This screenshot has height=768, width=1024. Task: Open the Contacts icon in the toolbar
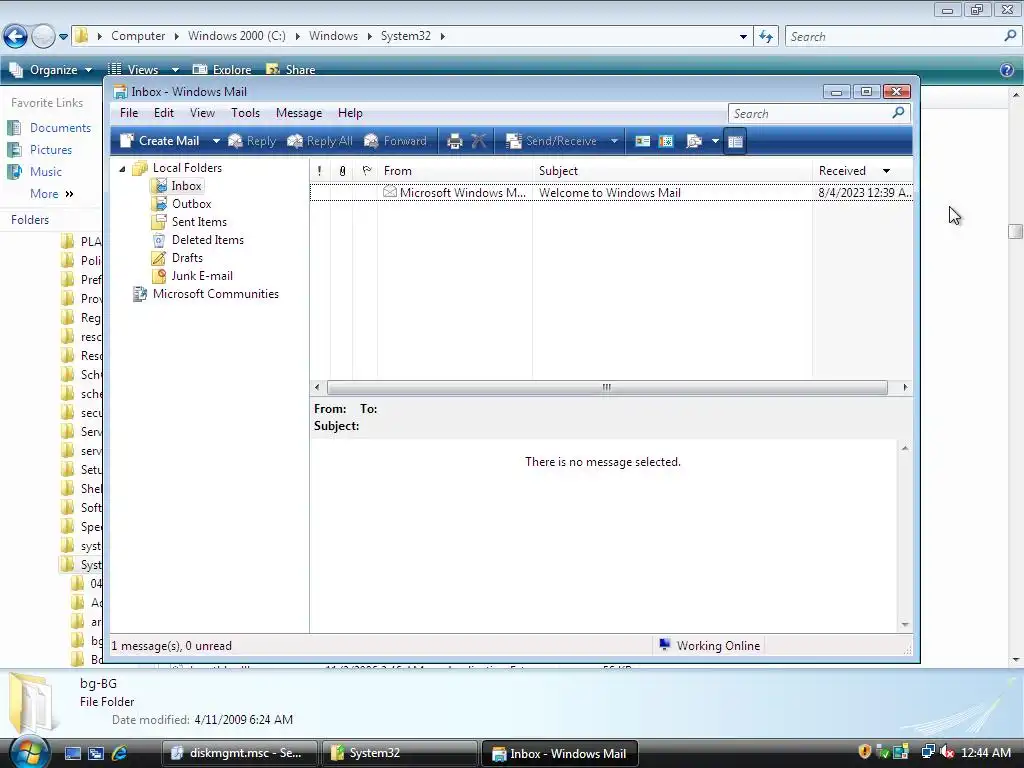(643, 141)
